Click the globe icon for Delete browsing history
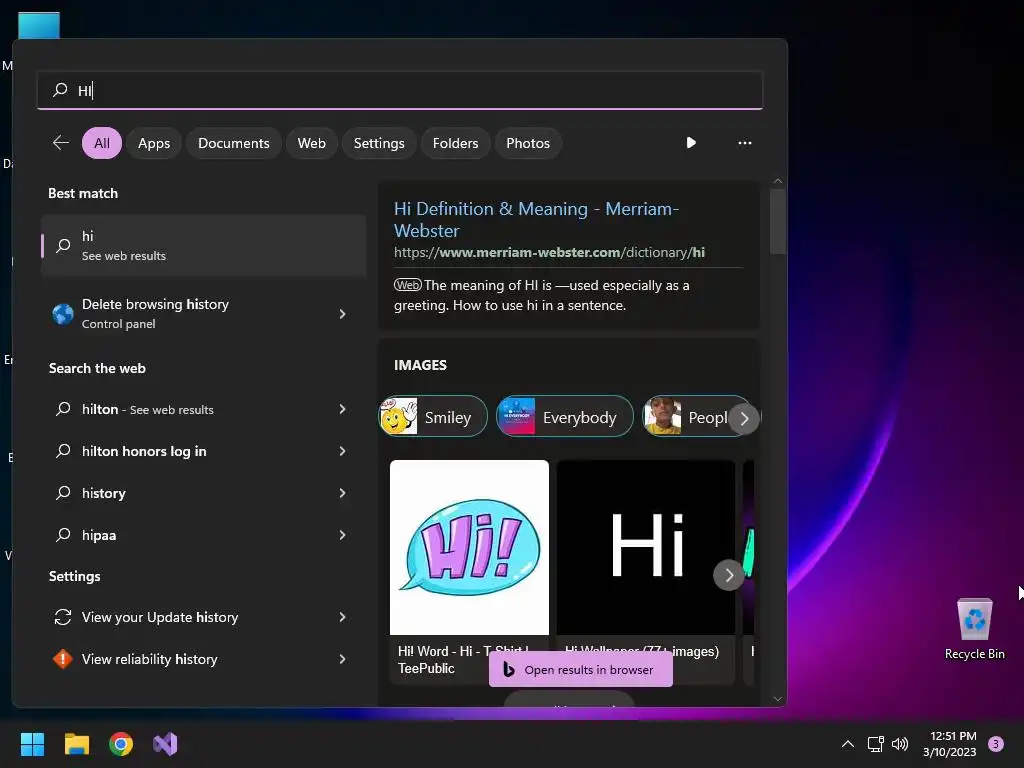1024x768 pixels. [63, 314]
